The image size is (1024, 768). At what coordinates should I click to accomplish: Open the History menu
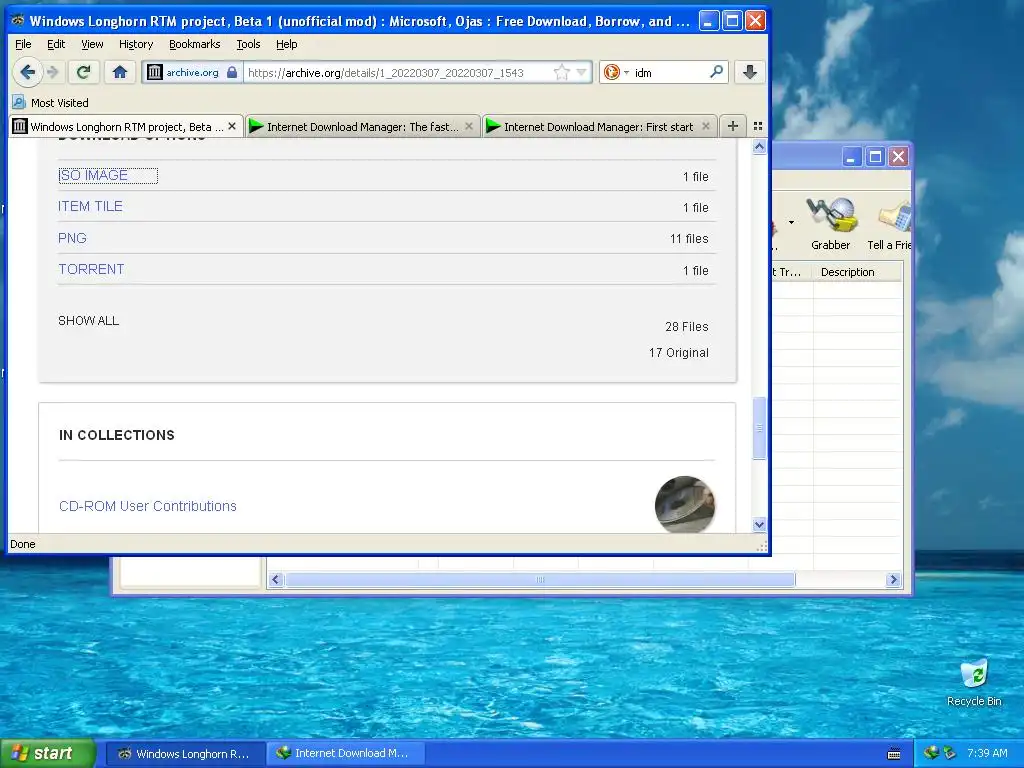click(136, 44)
